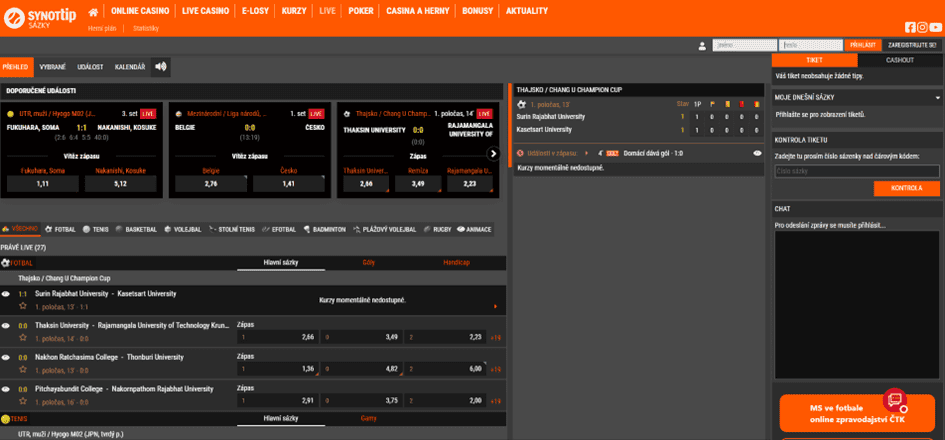The image size is (945, 440).
Task: Filter live events by Basketbal
Action: click(x=136, y=230)
